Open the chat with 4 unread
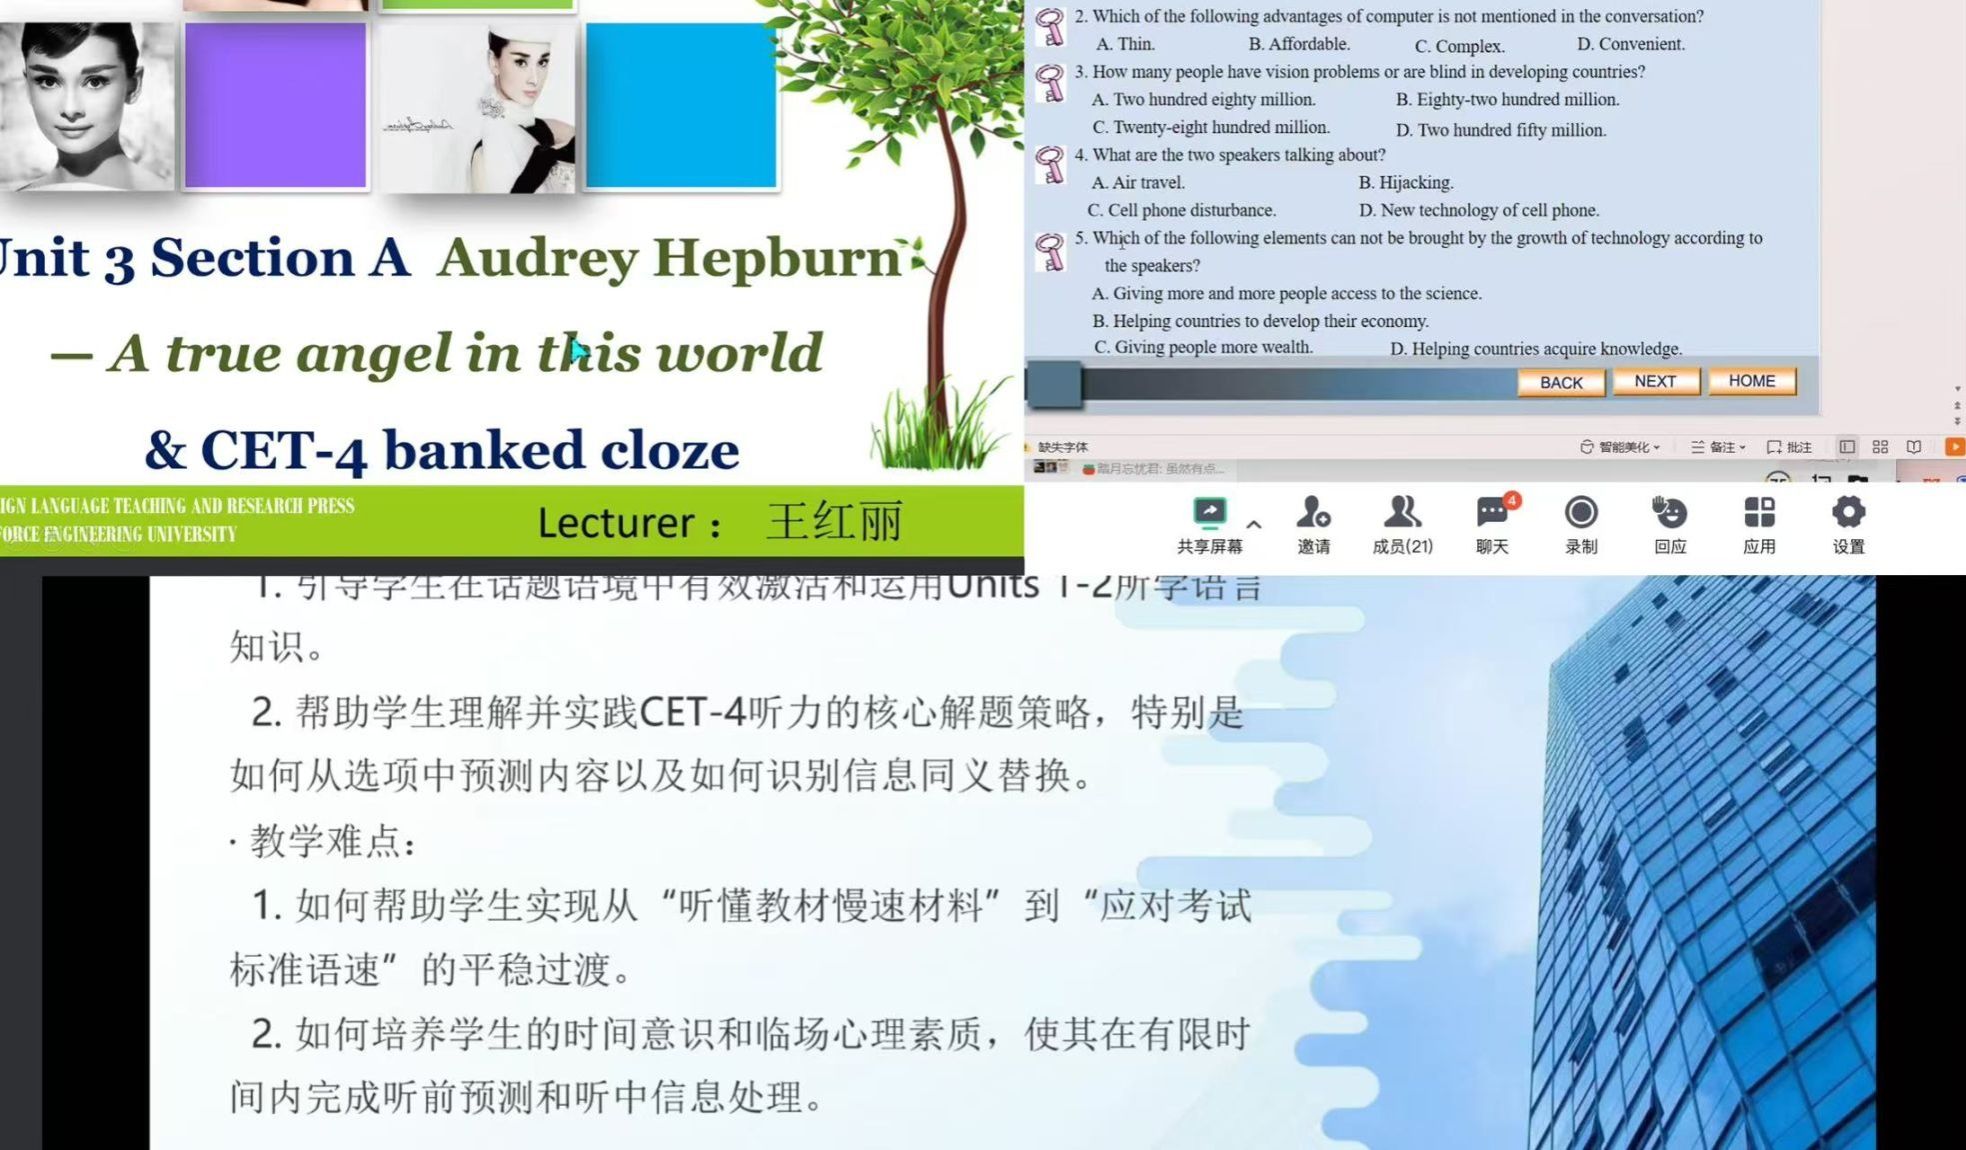This screenshot has width=1966, height=1150. coord(1491,514)
